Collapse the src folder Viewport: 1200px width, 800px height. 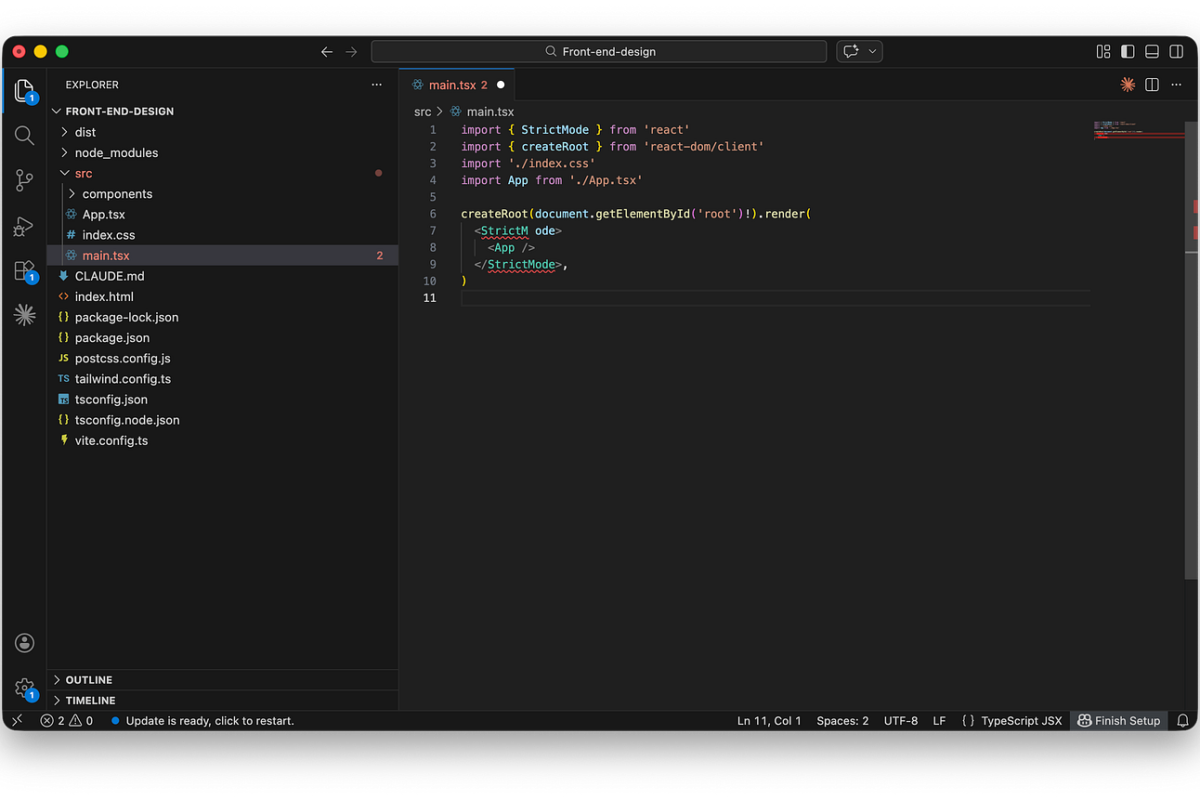click(x=83, y=173)
